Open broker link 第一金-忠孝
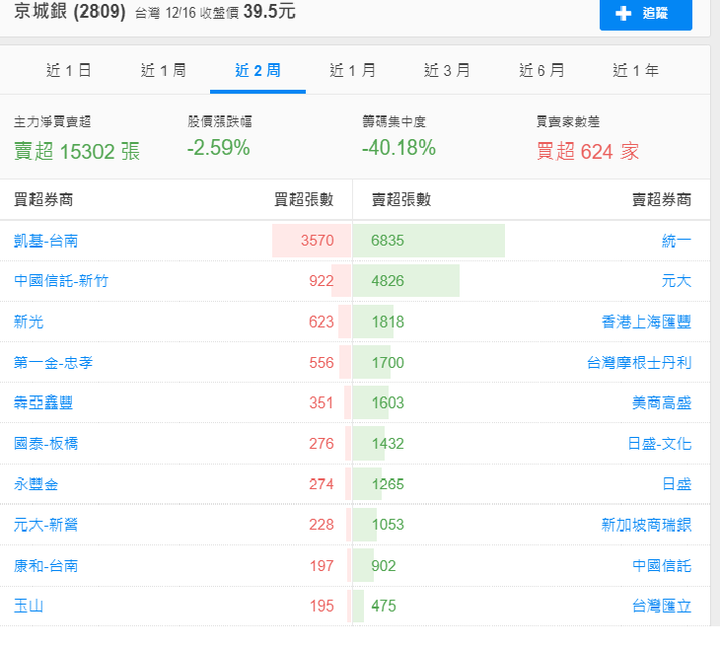The image size is (720, 647). tap(53, 362)
